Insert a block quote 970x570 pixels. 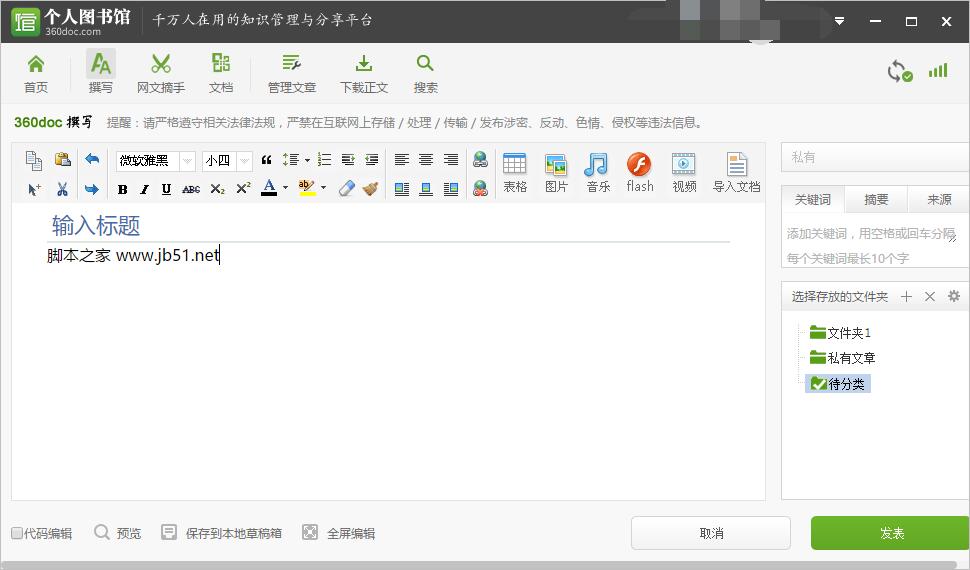(267, 160)
